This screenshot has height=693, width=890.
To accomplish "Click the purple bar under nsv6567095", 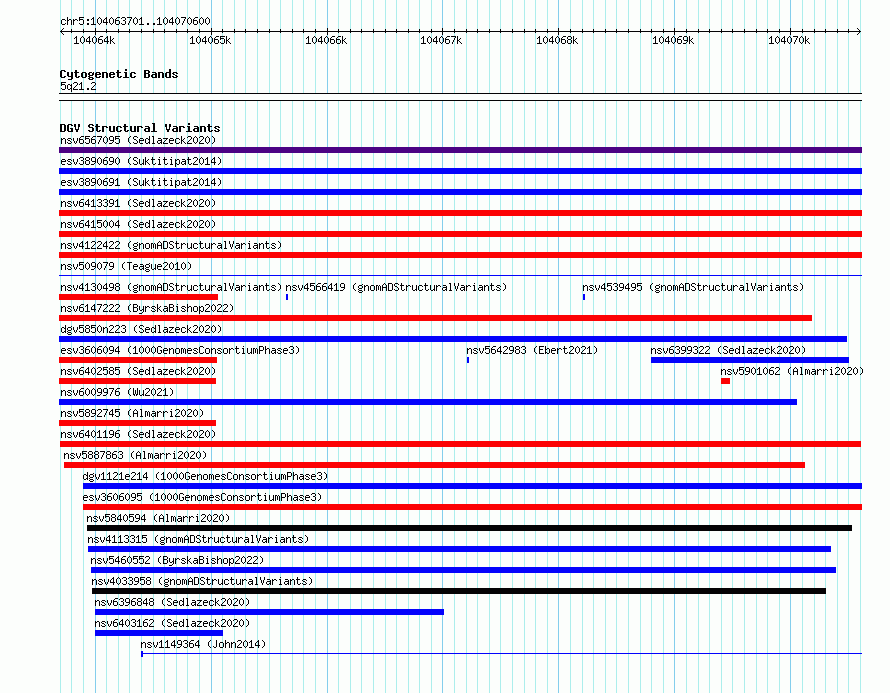I will coord(460,150).
